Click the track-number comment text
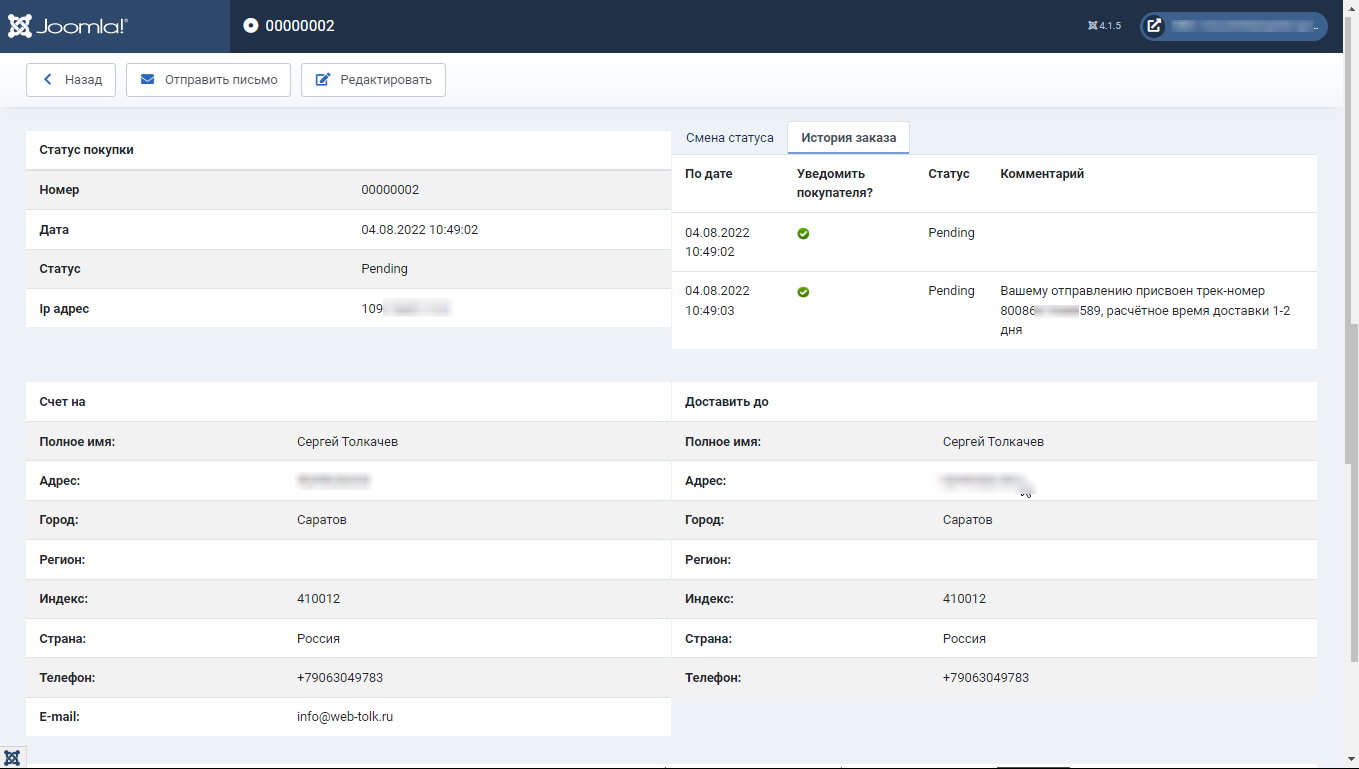Screen dimensions: 1359x769 pos(1144,310)
